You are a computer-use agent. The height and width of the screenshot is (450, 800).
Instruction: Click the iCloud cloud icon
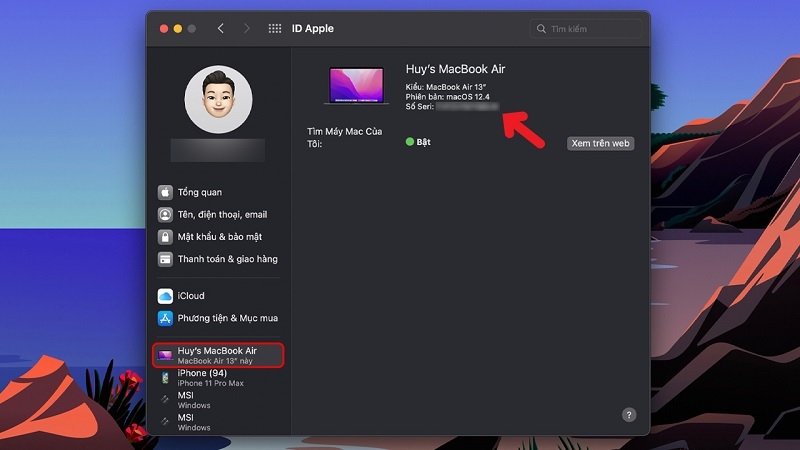[x=165, y=296]
